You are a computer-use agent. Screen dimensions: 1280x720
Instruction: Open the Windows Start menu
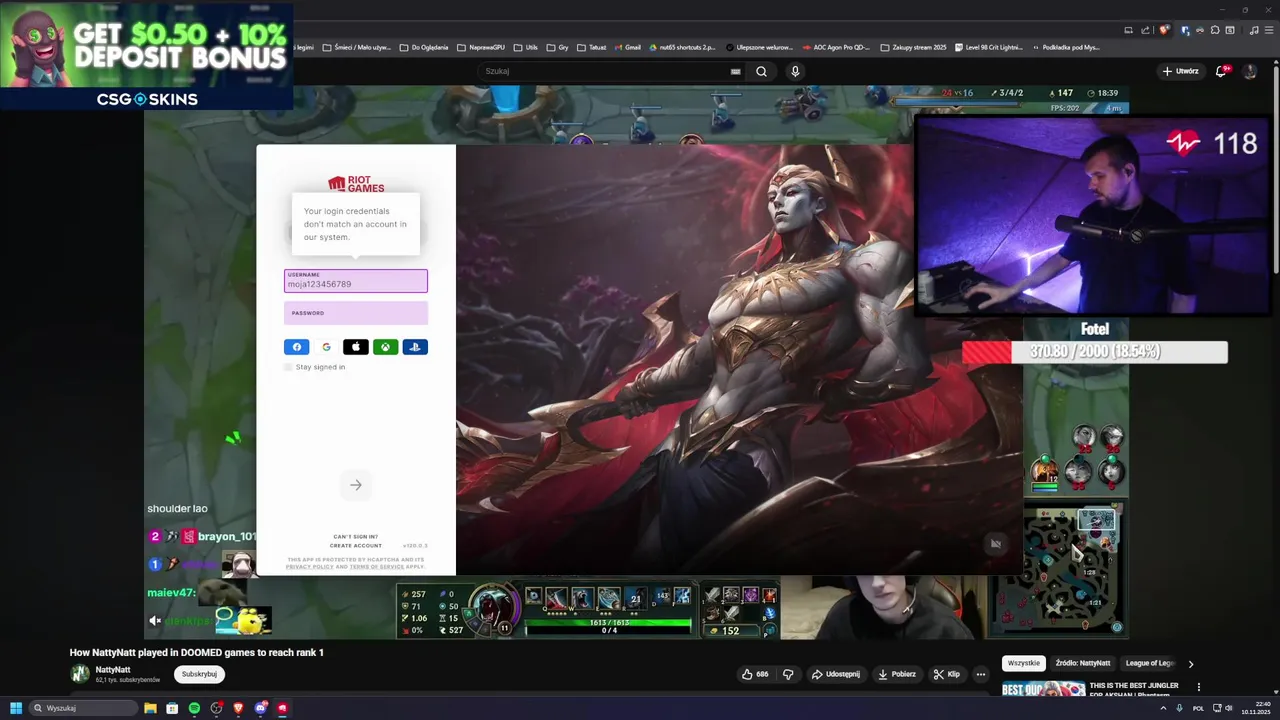(x=15, y=708)
